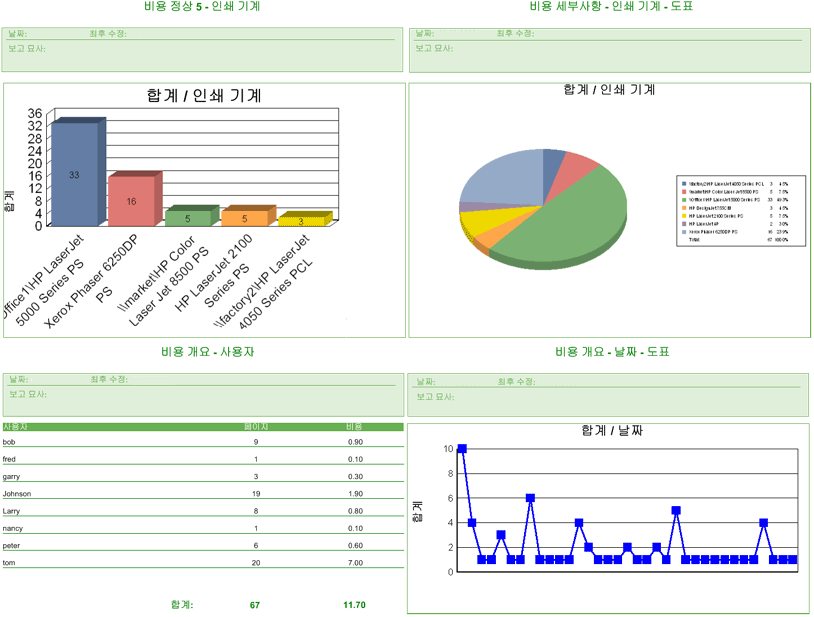Screen dimensions: 814x617
Task: Click the '비용' column header
Action: 354,427
